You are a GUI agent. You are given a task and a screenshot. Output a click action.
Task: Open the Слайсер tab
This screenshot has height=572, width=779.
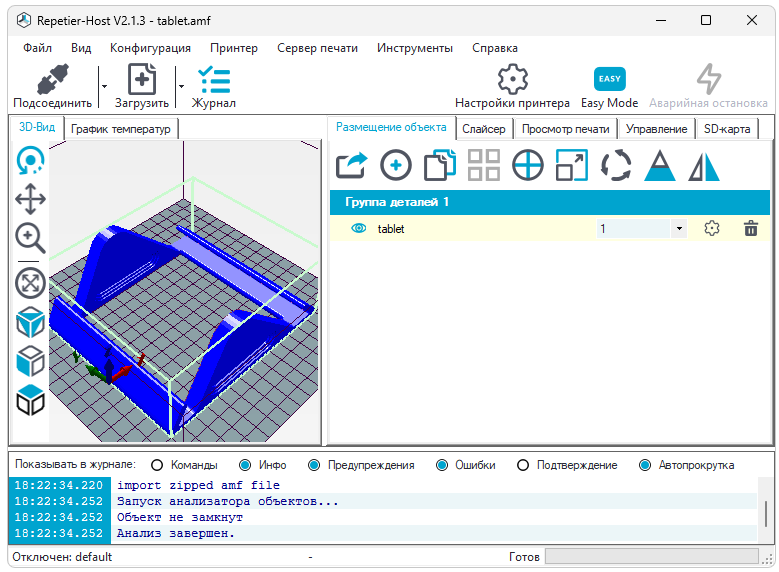tap(484, 129)
